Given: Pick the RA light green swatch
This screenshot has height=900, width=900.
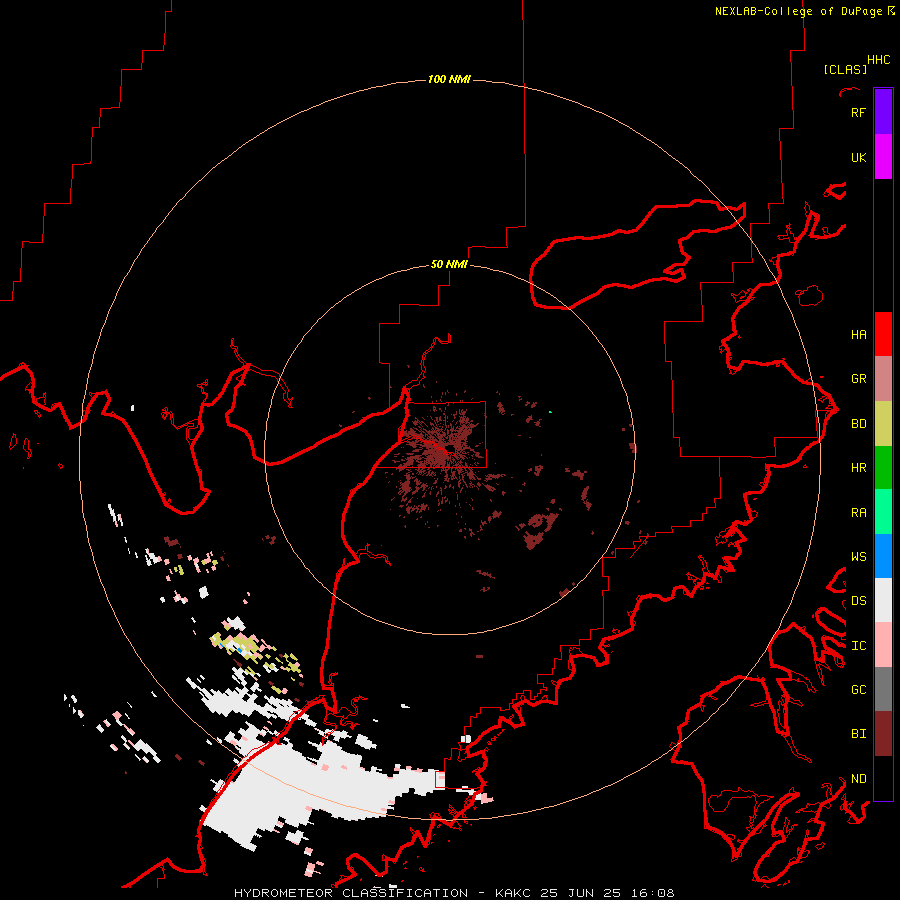Looking at the screenshot, I should (x=883, y=512).
